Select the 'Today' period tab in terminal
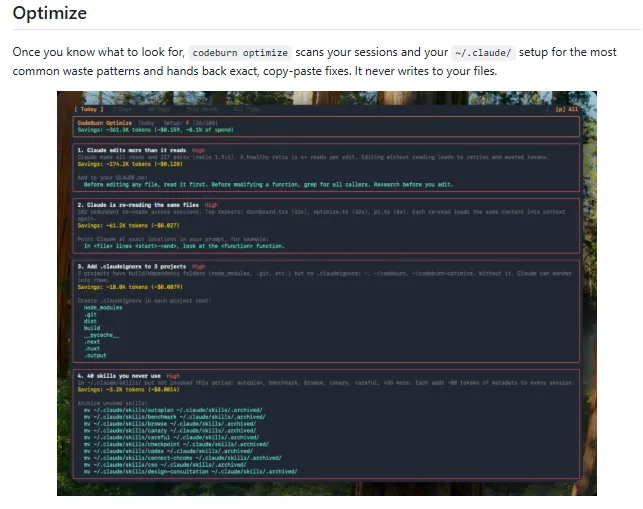643x509 pixels. pyautogui.click(x=89, y=109)
